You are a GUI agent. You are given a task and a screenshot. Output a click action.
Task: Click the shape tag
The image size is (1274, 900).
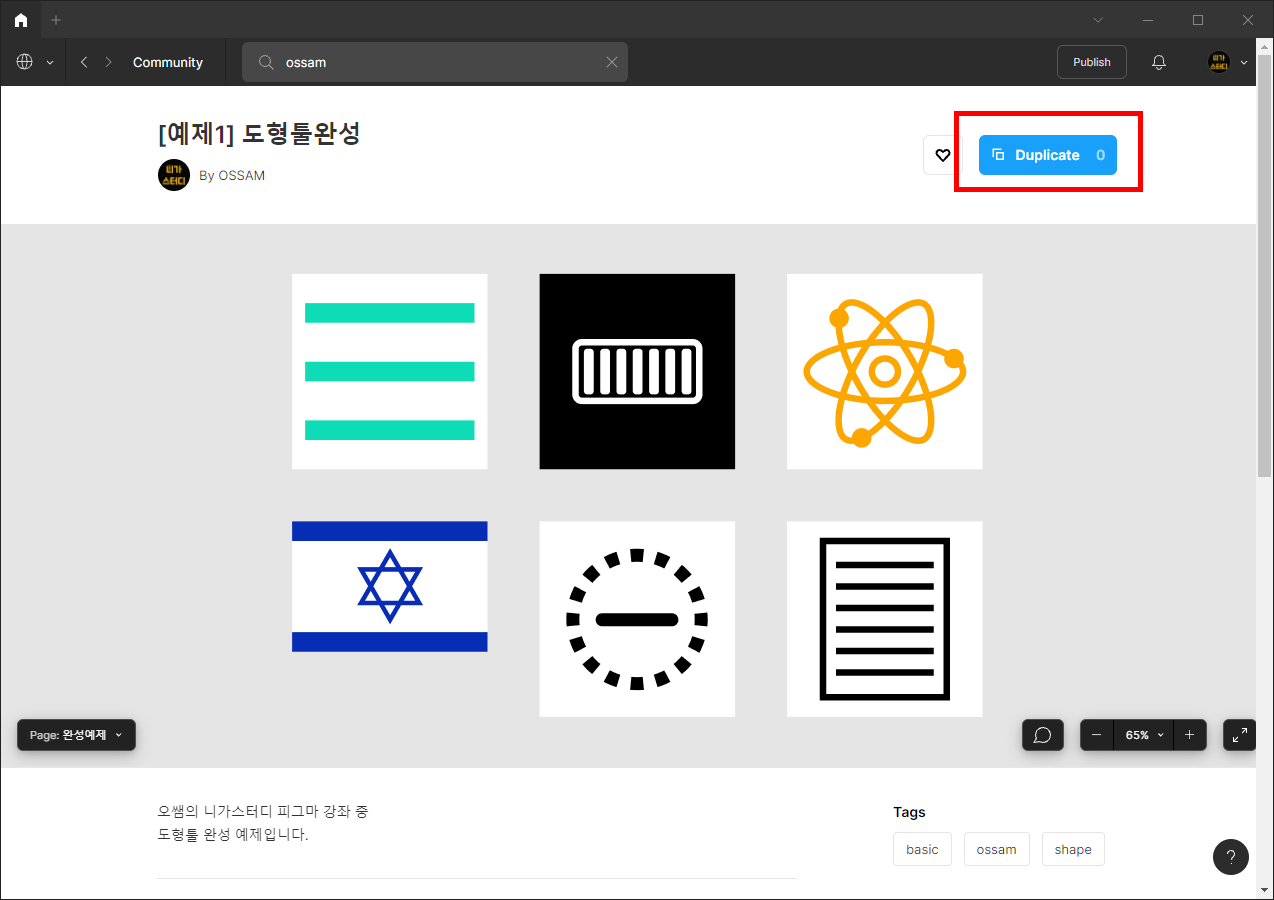click(x=1073, y=849)
